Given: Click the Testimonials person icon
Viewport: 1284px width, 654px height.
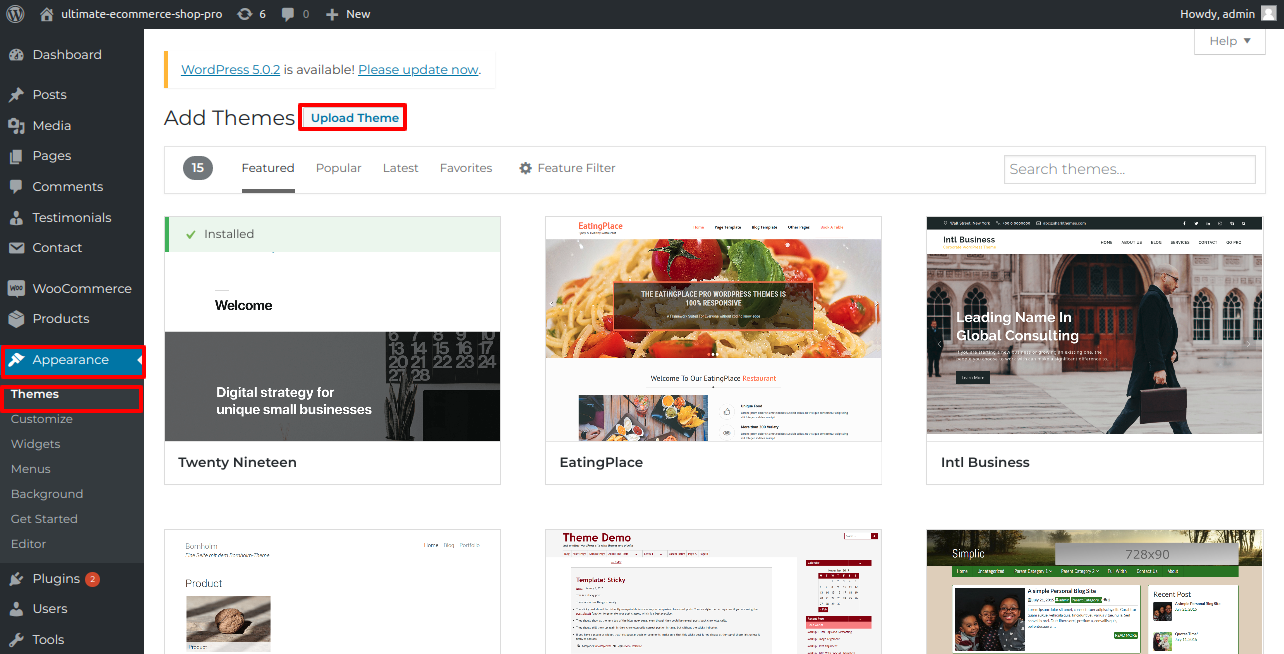Looking at the screenshot, I should click(x=16, y=218).
